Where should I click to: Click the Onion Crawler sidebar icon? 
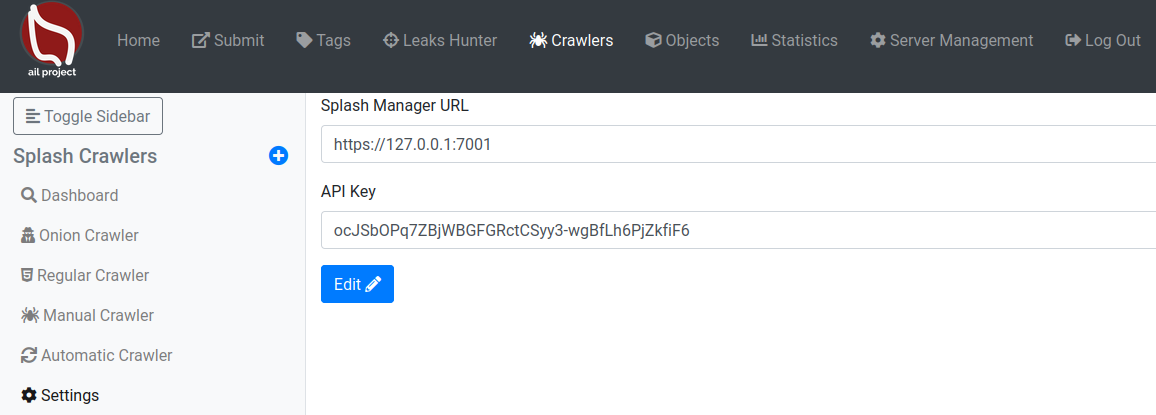(x=28, y=235)
